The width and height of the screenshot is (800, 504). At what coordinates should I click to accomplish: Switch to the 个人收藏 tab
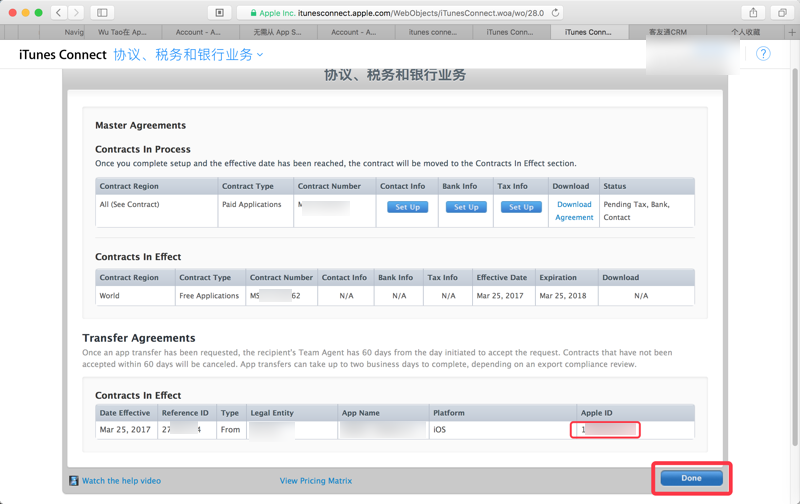[745, 32]
